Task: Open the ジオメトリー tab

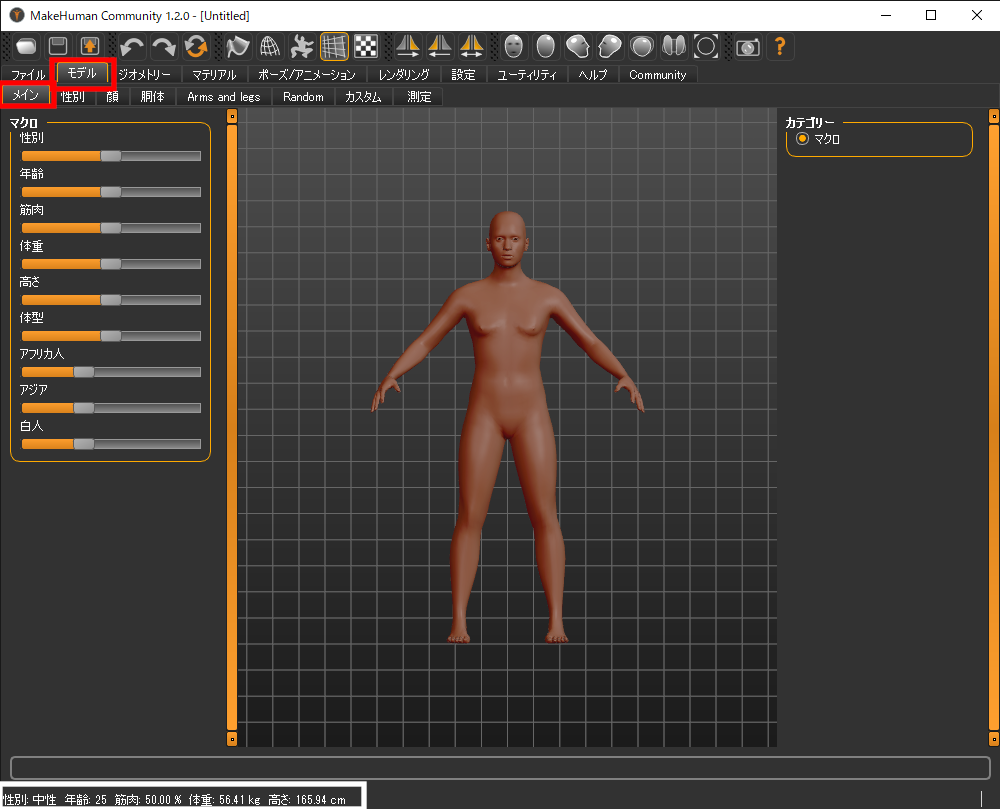Action: [145, 75]
